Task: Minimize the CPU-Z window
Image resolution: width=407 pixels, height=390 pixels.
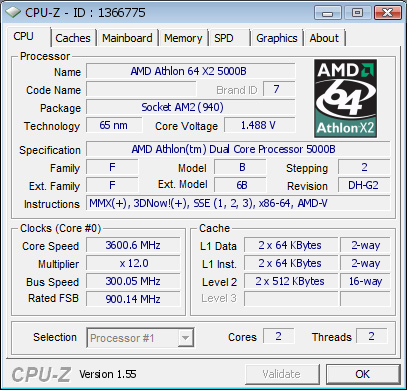Action: click(328, 13)
